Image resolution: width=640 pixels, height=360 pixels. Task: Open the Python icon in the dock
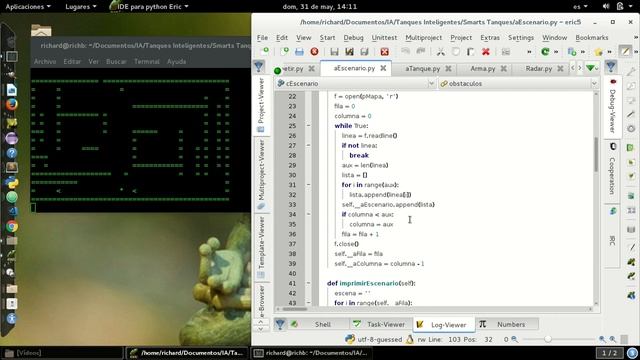[12, 182]
